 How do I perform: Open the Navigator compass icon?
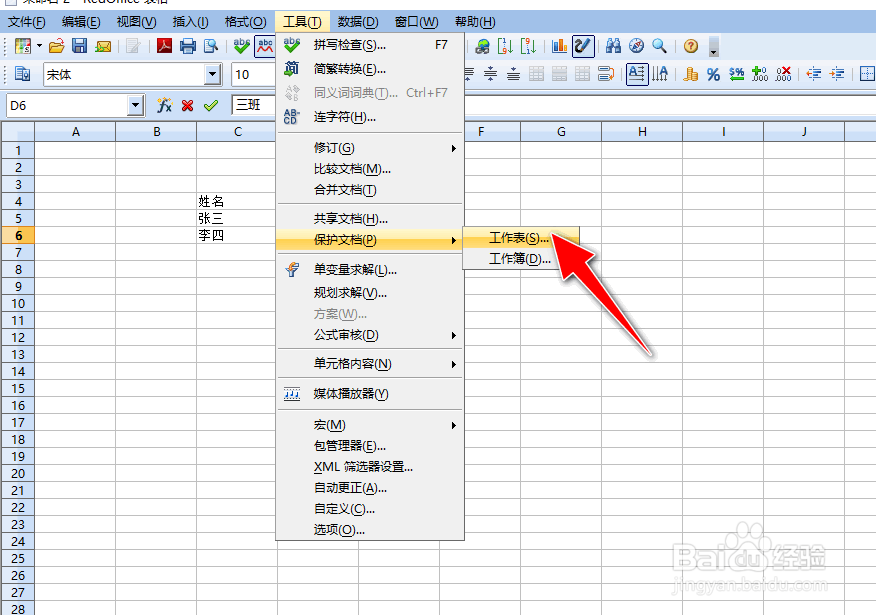[636, 47]
